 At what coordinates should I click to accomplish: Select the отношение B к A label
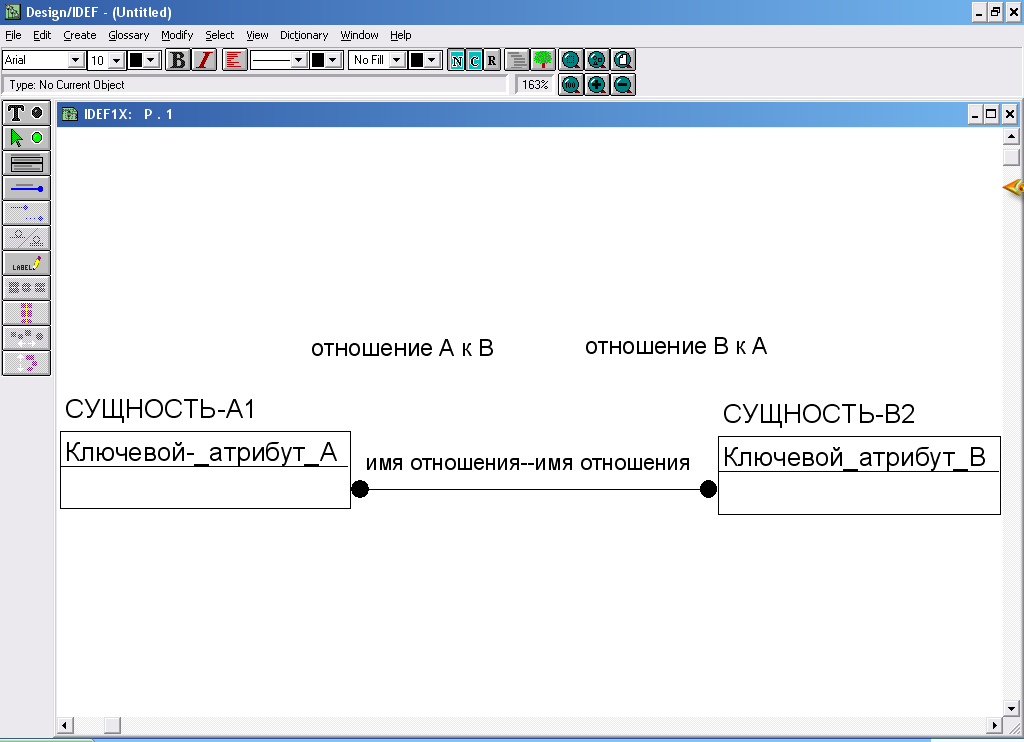676,346
